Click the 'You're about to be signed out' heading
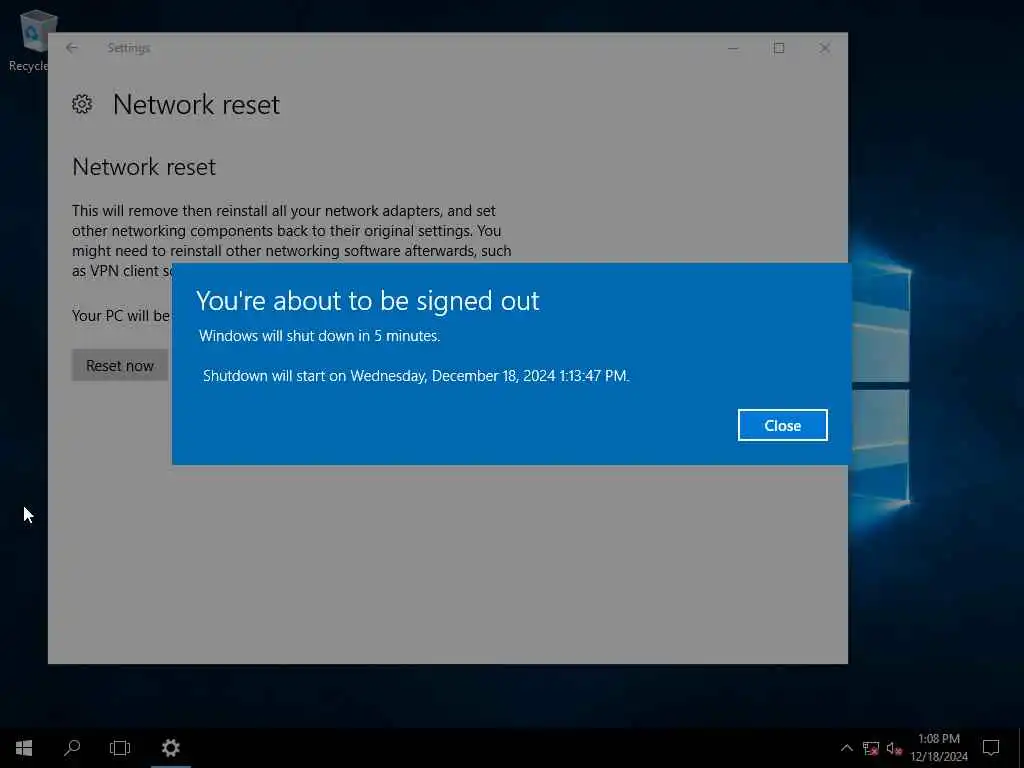1024x768 pixels. (368, 301)
